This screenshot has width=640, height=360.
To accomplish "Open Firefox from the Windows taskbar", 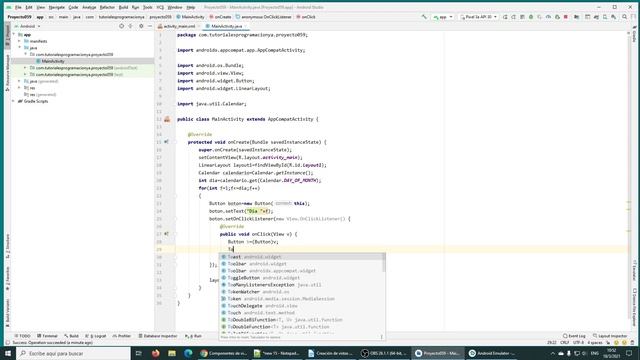I will tap(156, 353).
